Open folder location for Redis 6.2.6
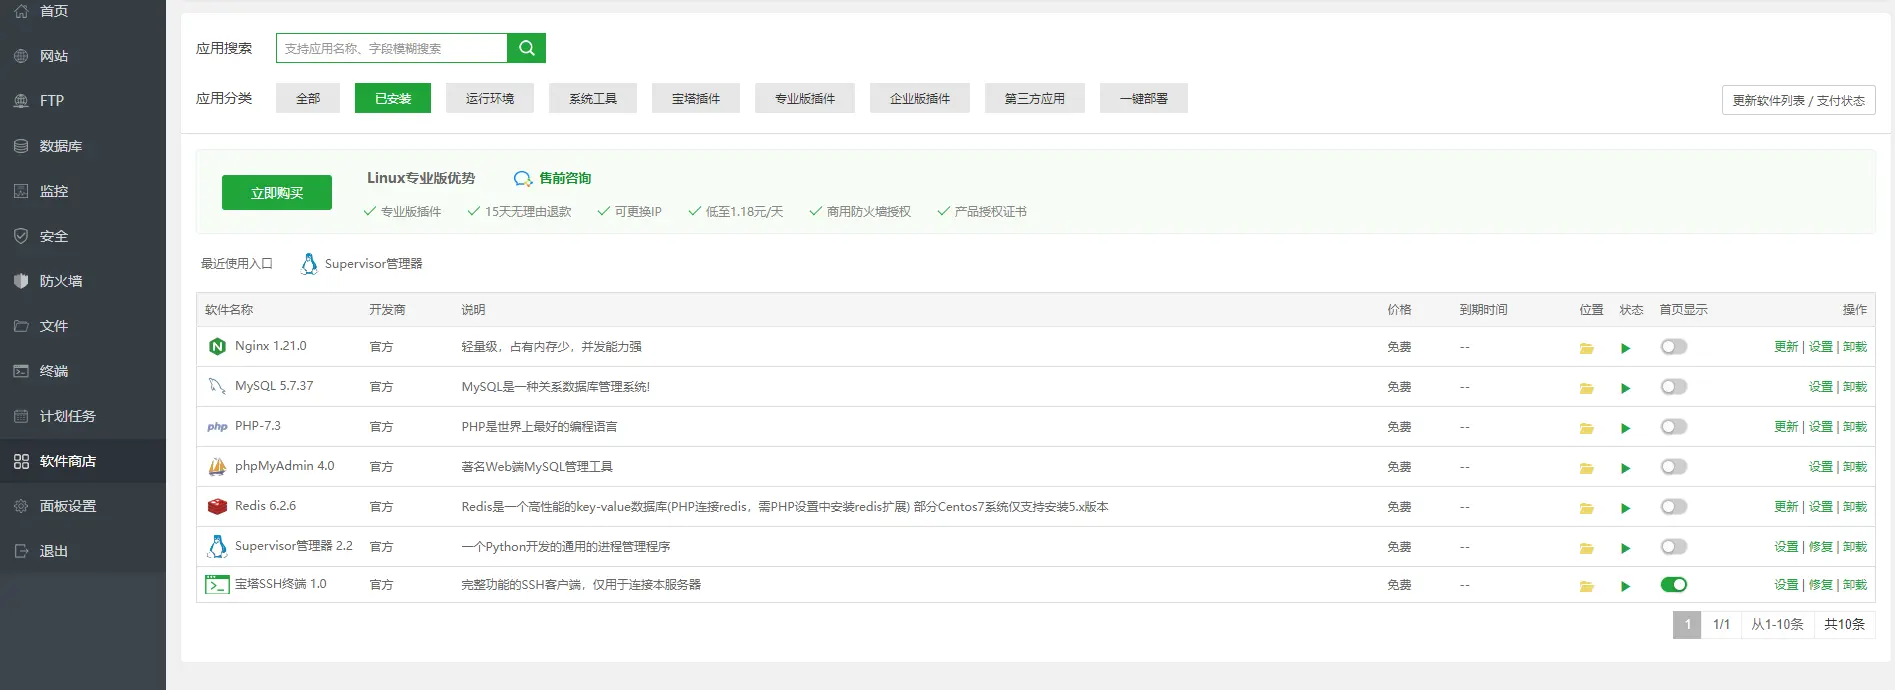The height and width of the screenshot is (690, 1895). (x=1586, y=508)
